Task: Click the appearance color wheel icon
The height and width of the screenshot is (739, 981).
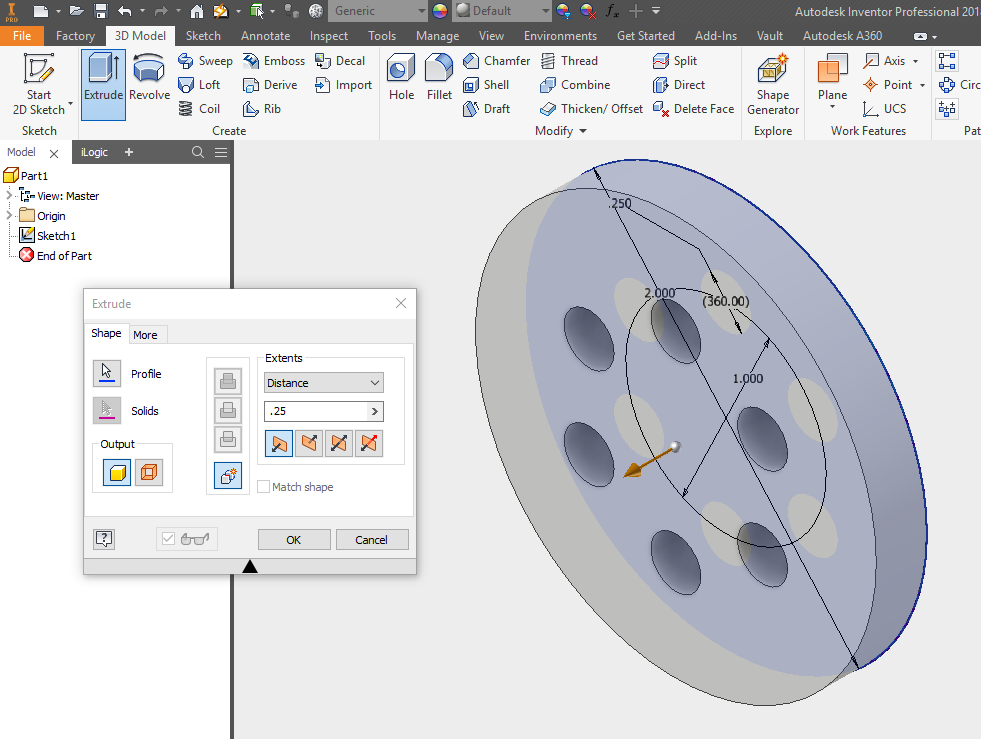Action: [x=439, y=11]
